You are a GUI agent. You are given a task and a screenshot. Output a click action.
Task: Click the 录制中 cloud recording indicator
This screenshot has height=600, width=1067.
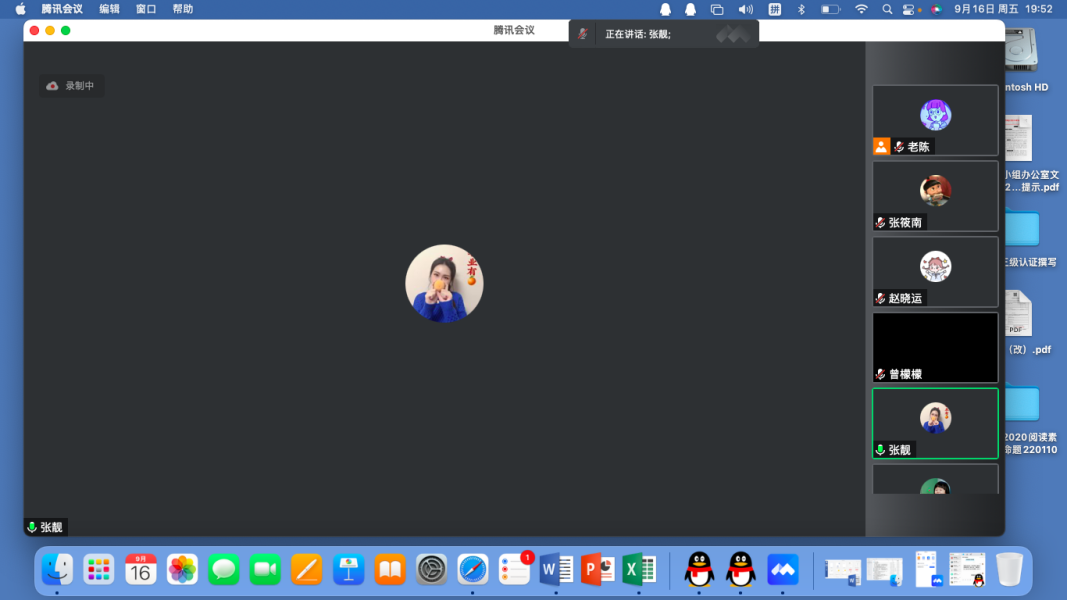click(x=71, y=86)
